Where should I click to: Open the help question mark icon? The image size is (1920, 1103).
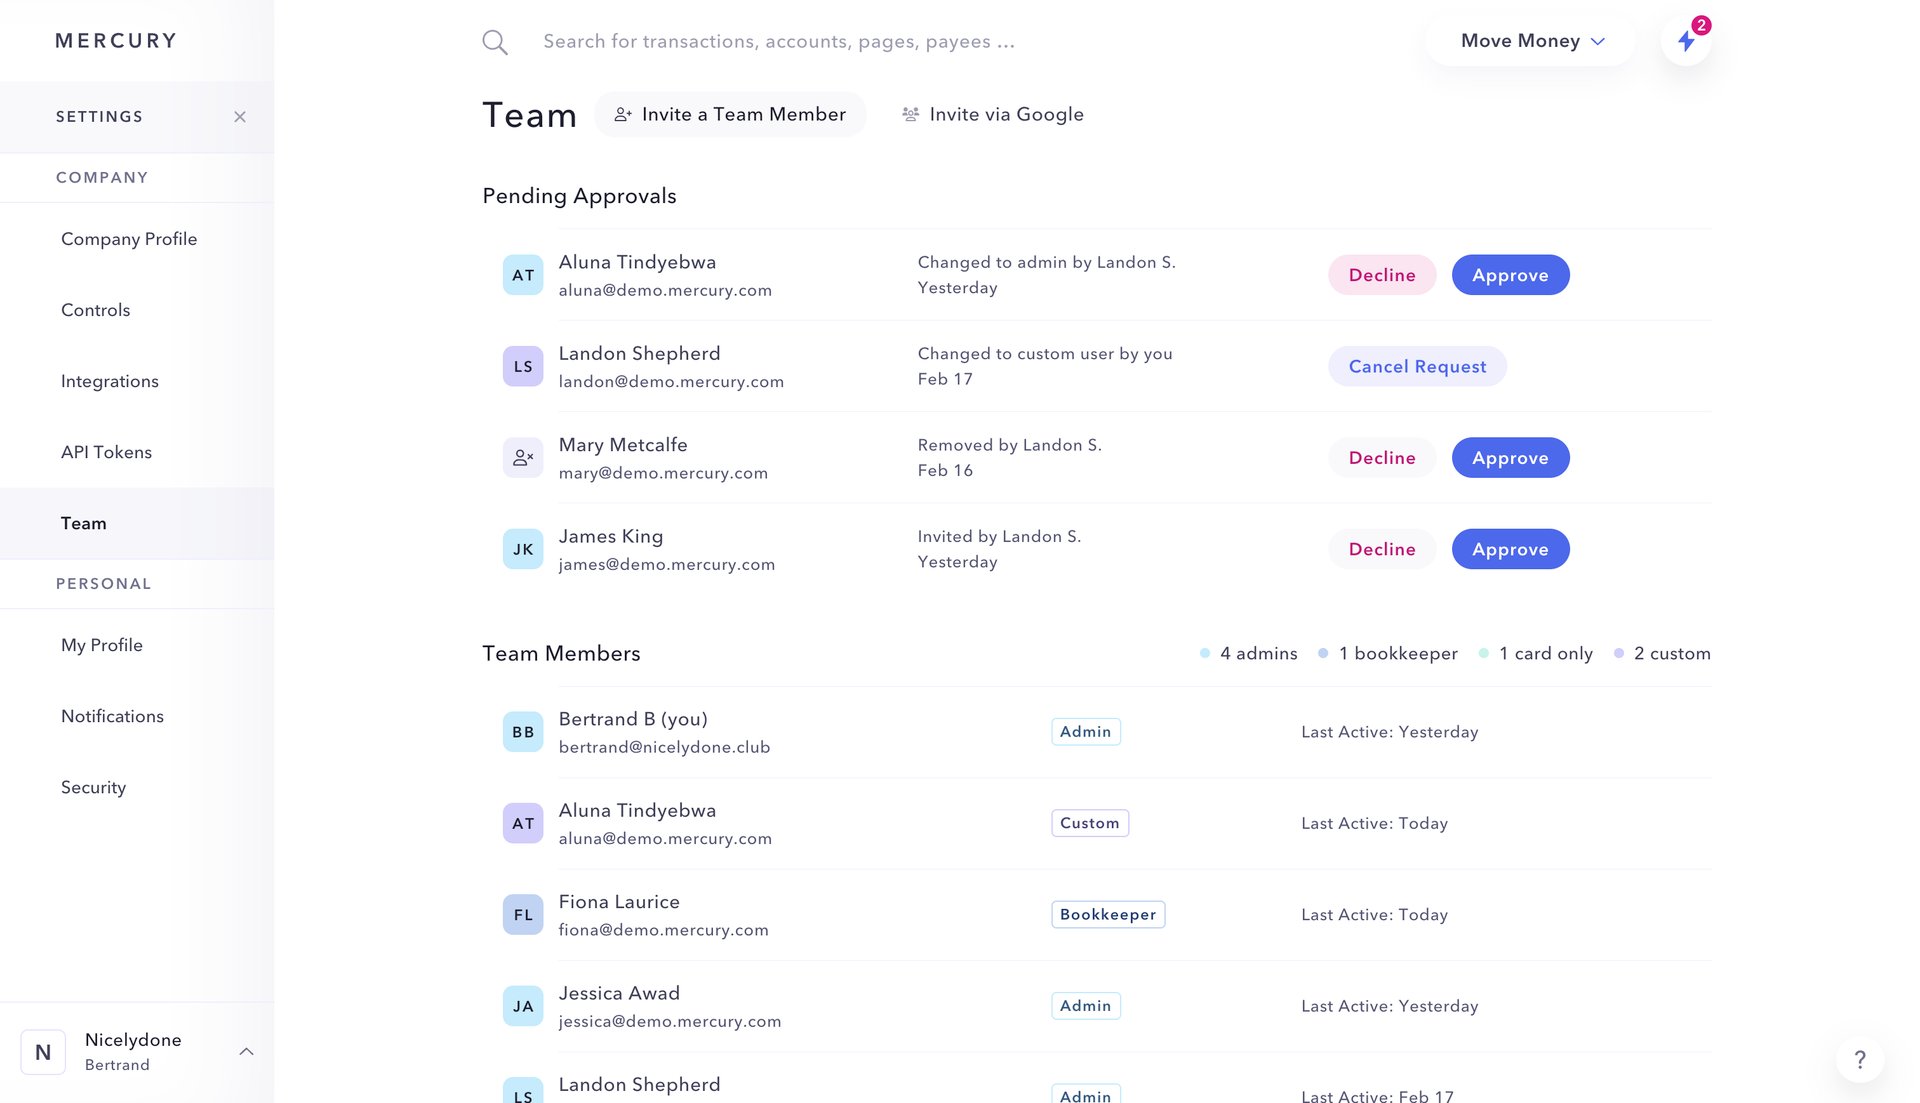(1860, 1059)
